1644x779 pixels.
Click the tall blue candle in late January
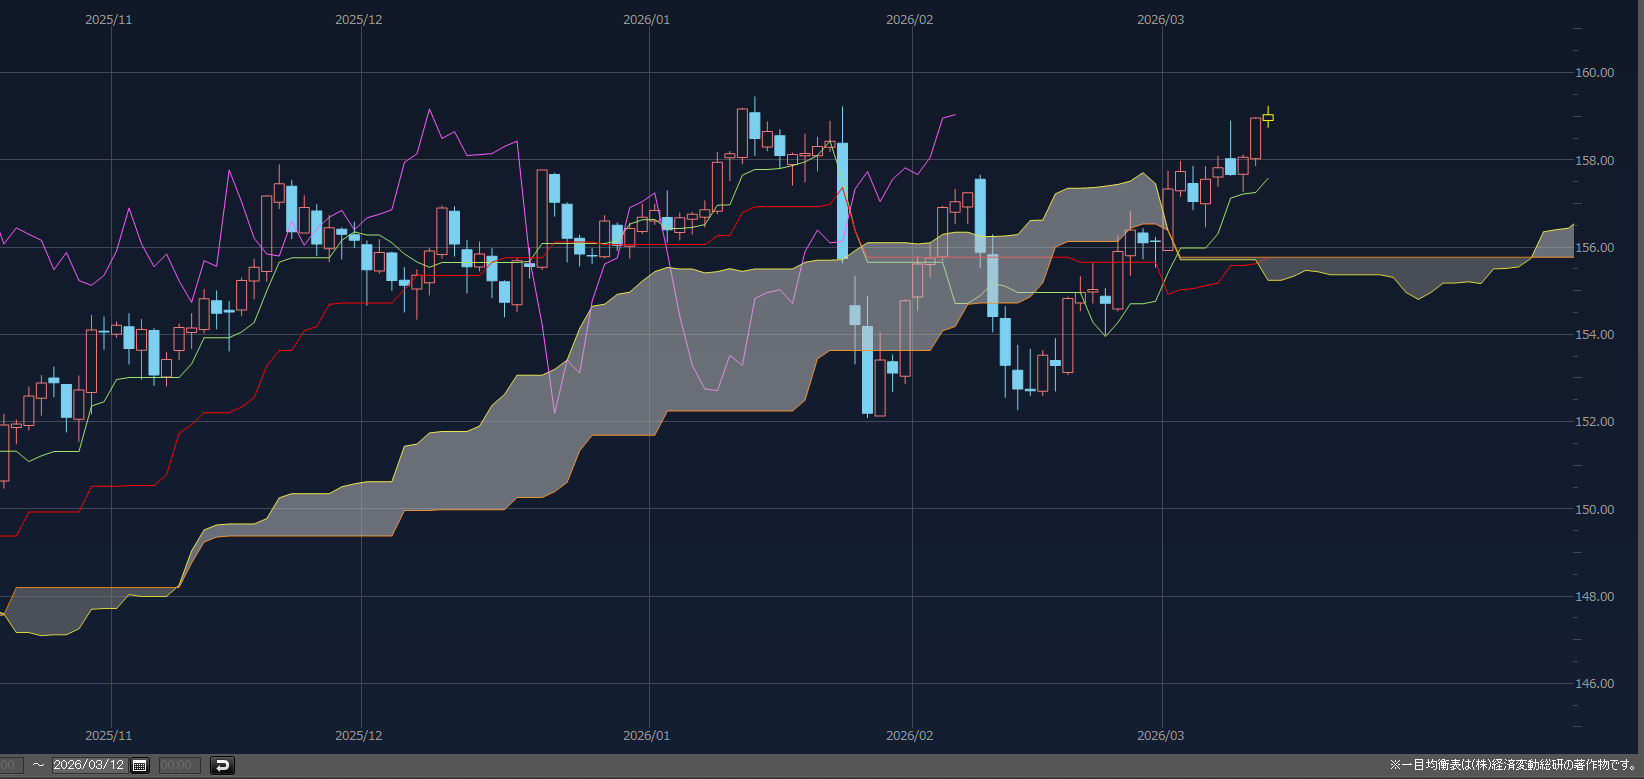(842, 200)
